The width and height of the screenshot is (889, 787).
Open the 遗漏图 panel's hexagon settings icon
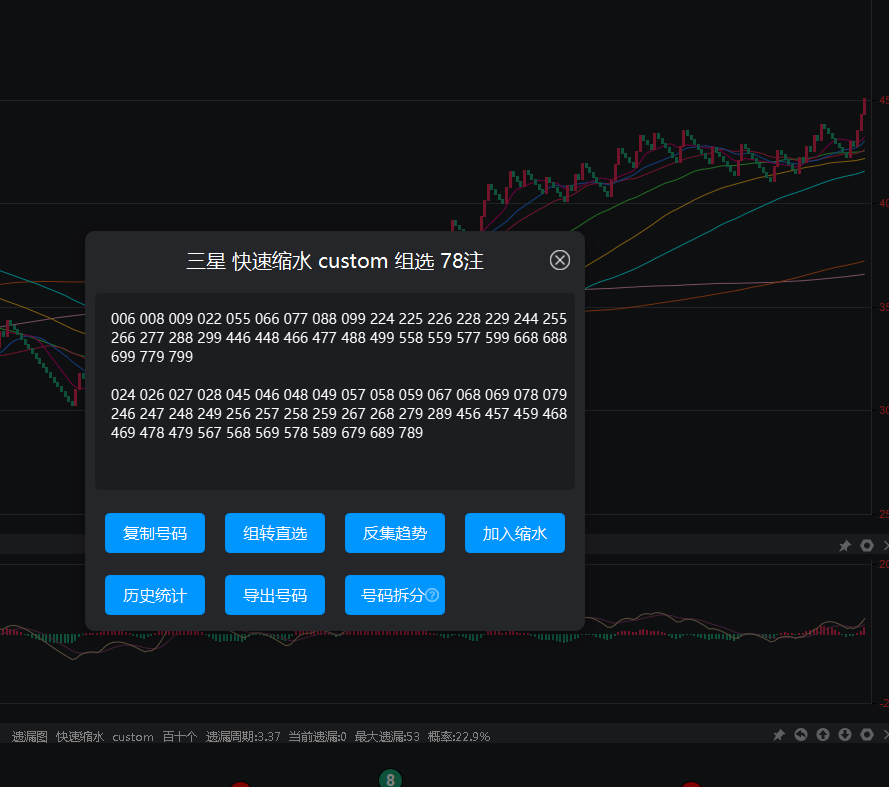coord(867,735)
